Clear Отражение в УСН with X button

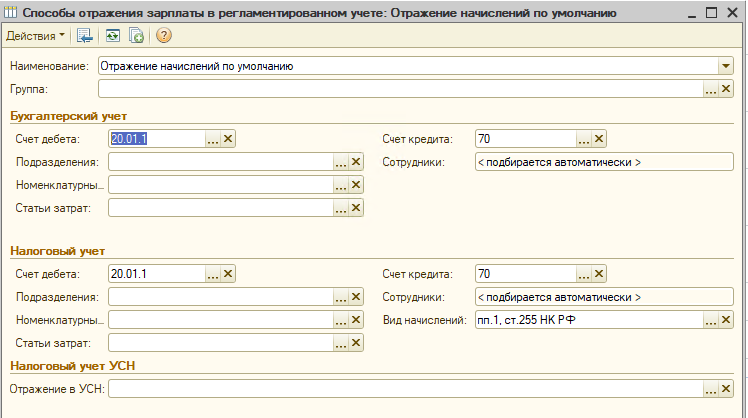point(727,389)
